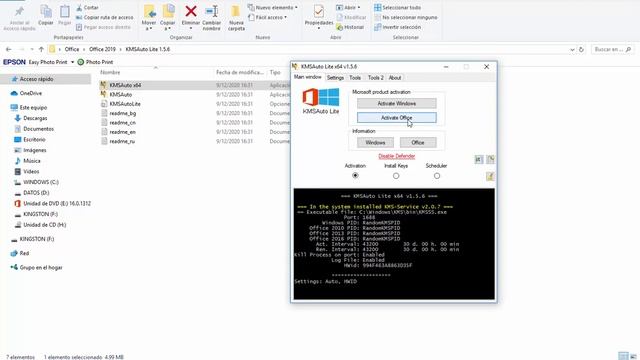Click Office in the address breadcrumb
This screenshot has width=640, height=360.
[72, 49]
